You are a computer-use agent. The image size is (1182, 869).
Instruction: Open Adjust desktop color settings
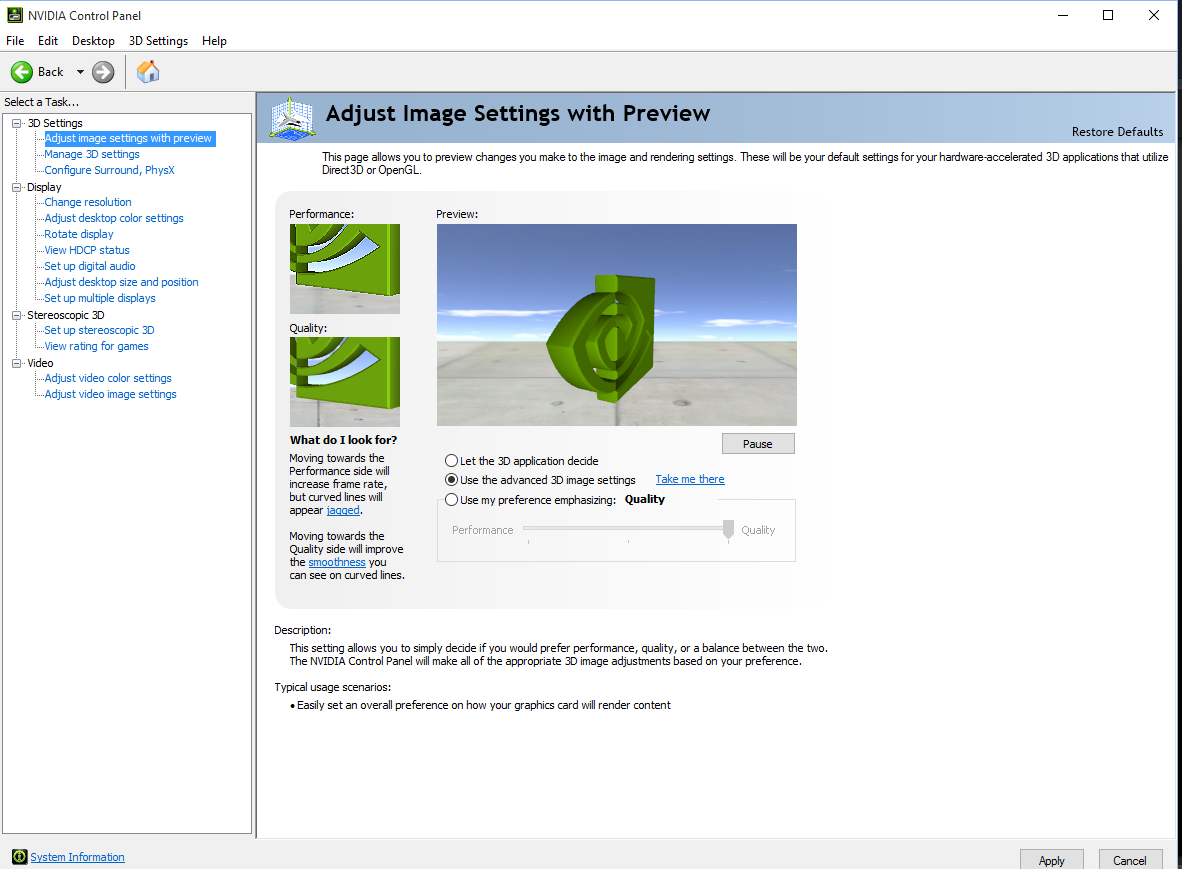(x=114, y=219)
